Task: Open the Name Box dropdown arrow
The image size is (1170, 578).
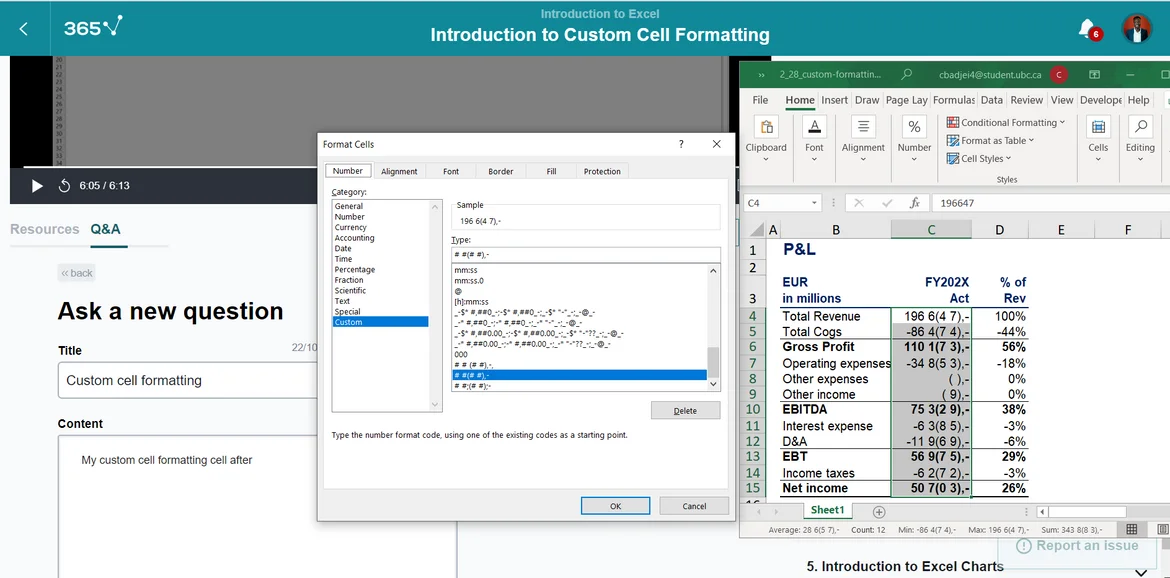Action: [x=815, y=203]
